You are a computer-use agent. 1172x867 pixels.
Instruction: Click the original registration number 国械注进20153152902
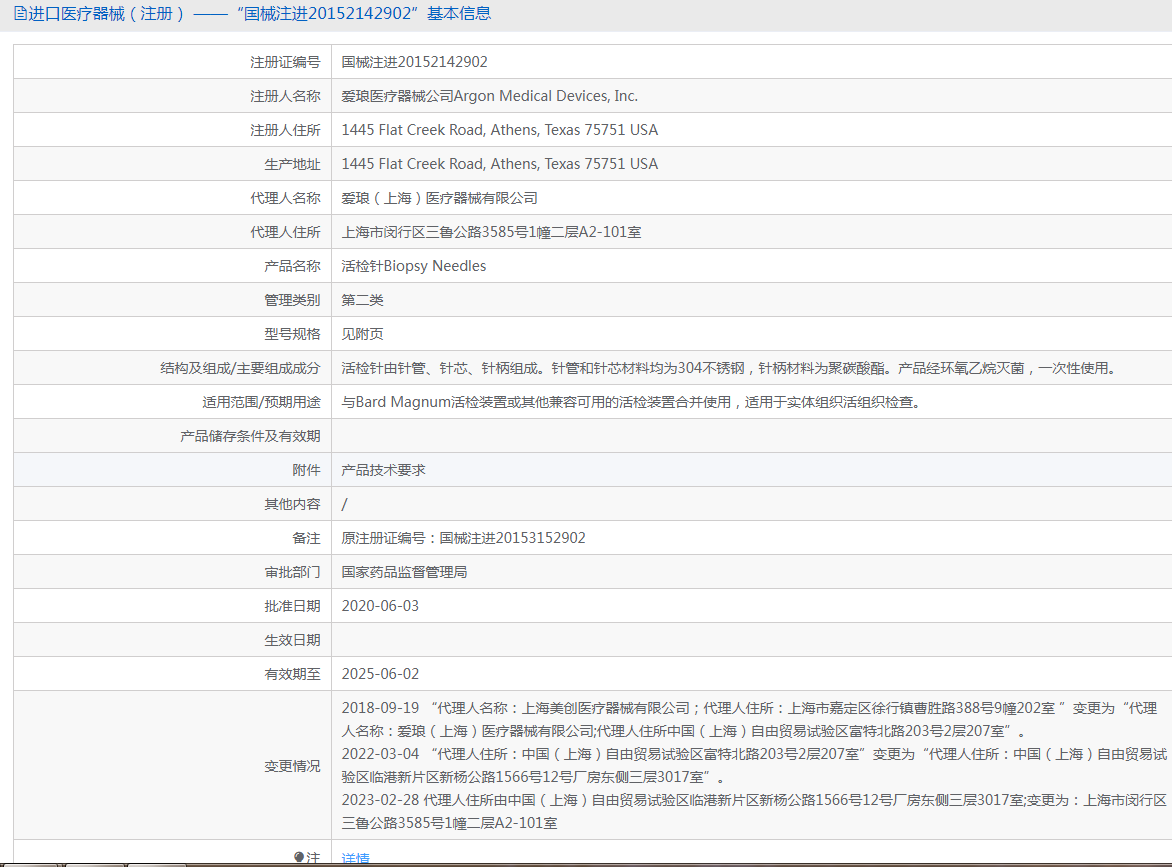(463, 538)
